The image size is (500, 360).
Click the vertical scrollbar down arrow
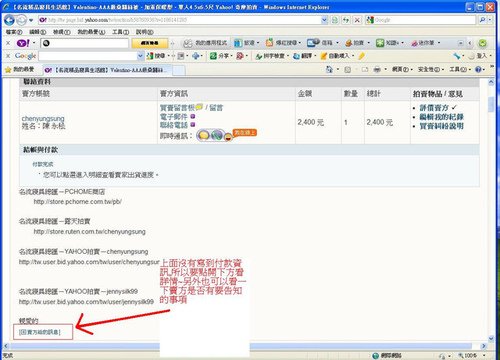tap(491, 339)
